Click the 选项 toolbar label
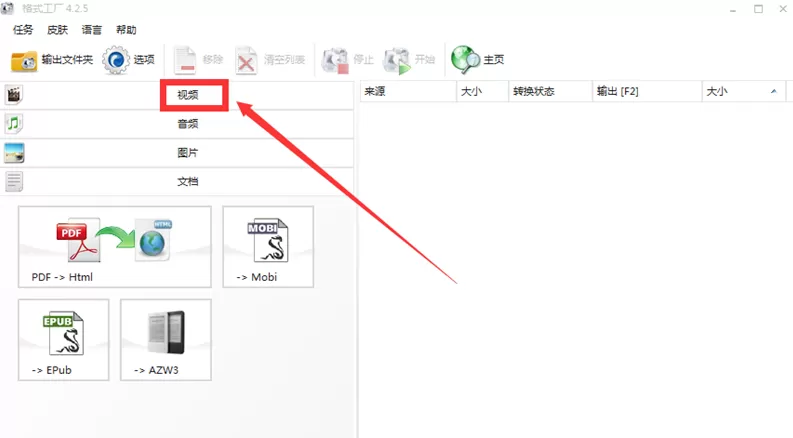This screenshot has height=438, width=793. click(x=144, y=60)
